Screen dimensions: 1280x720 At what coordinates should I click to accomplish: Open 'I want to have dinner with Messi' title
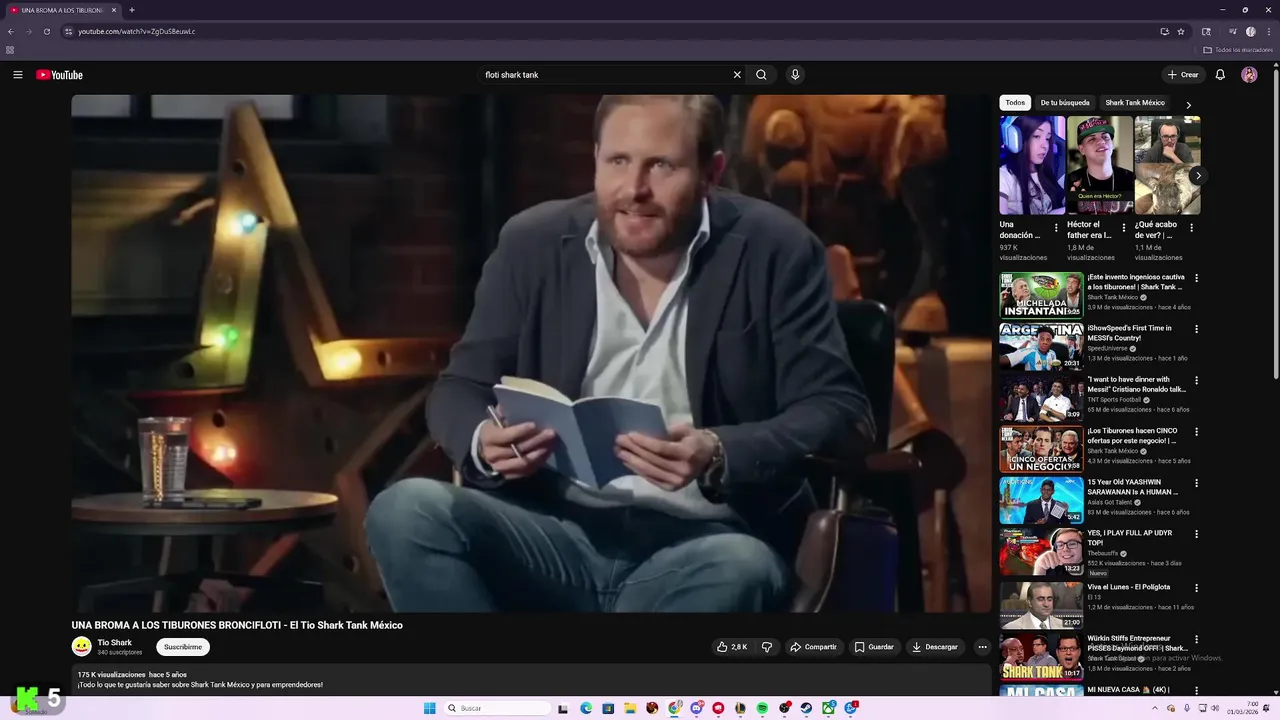click(x=1137, y=384)
